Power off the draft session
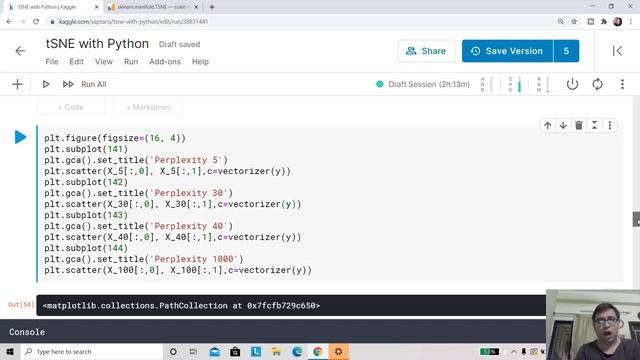 pos(572,84)
